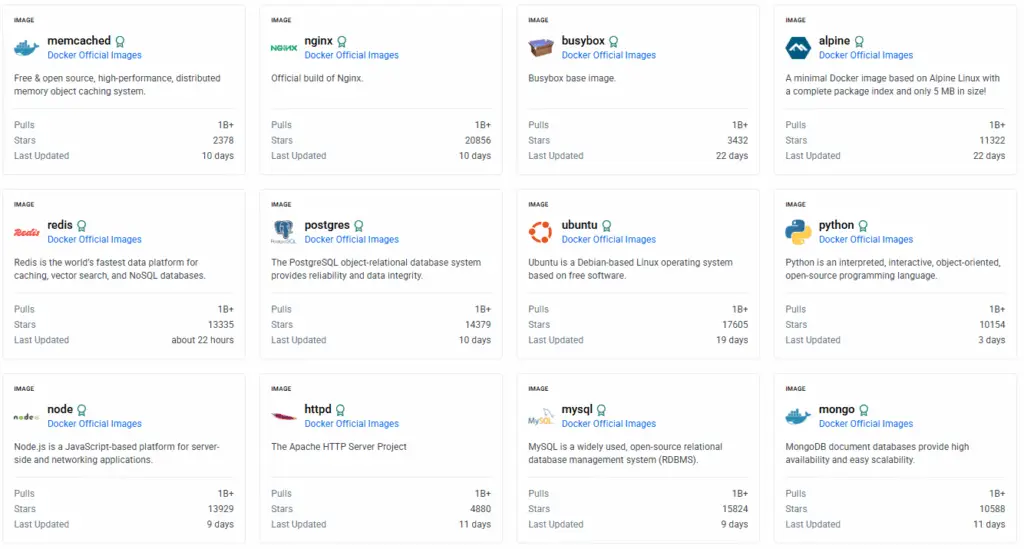
Task: Click the Python snake logo icon
Action: click(798, 232)
